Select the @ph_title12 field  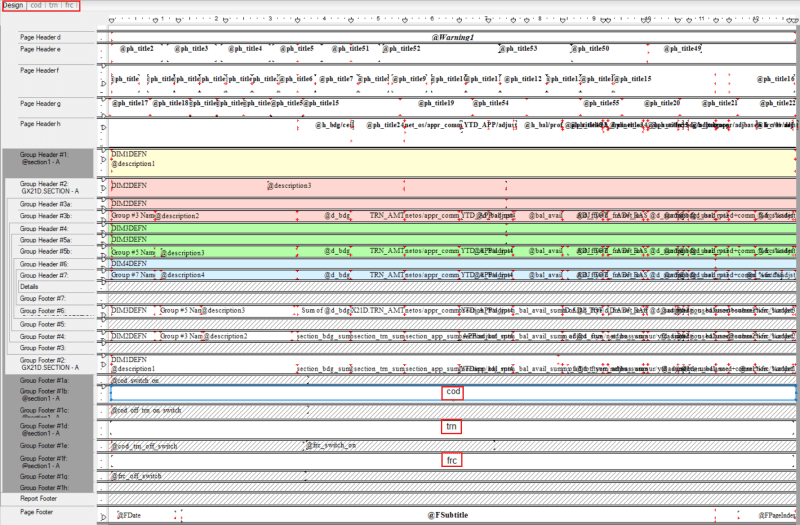[523, 79]
